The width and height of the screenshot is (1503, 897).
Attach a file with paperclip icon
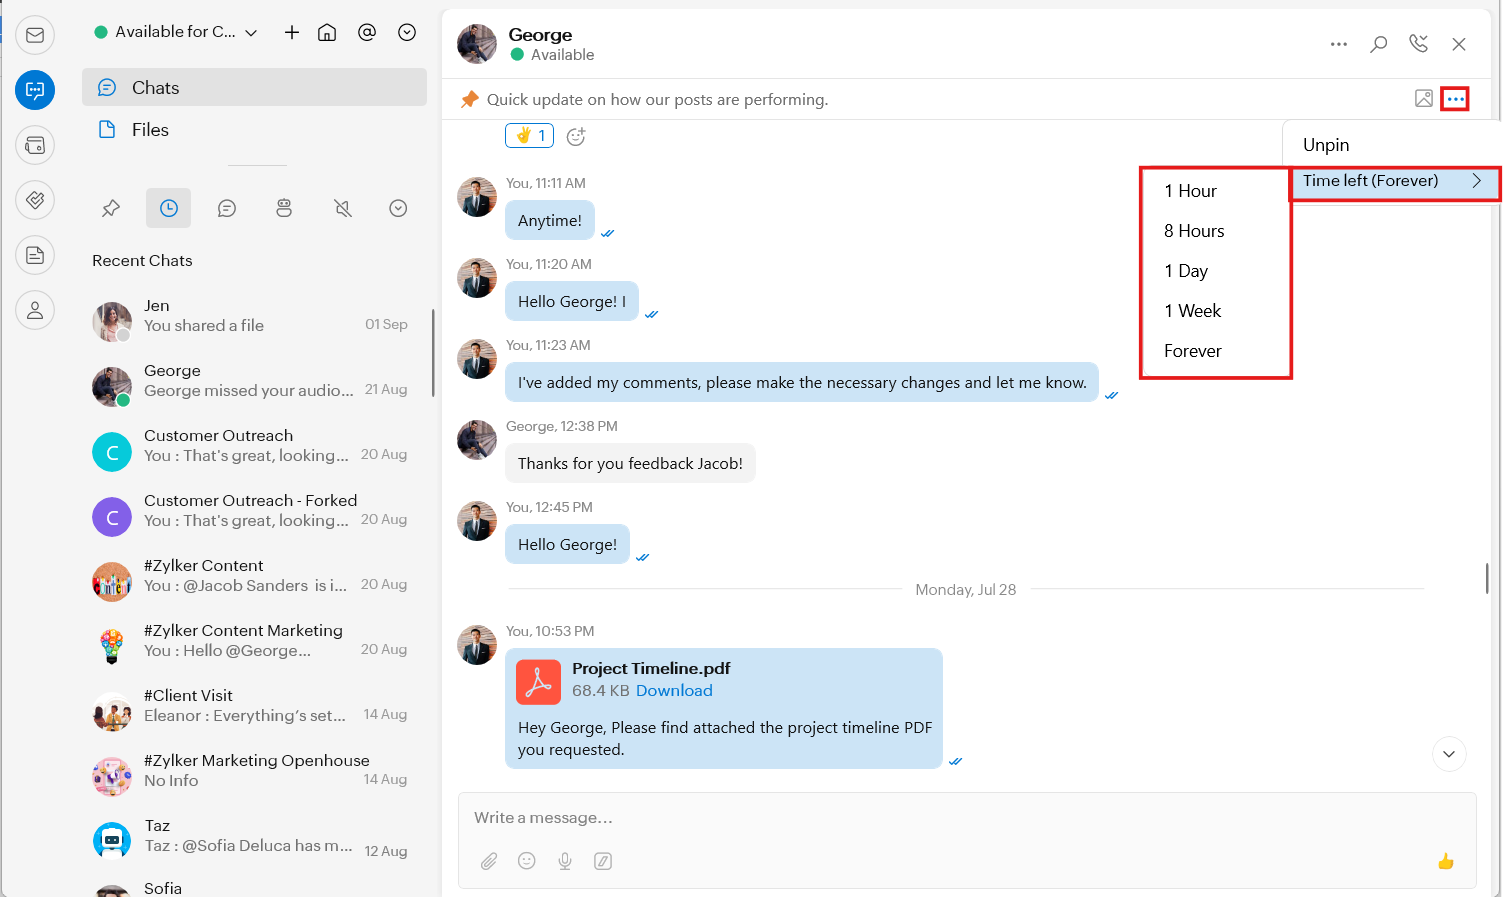pyautogui.click(x=489, y=861)
